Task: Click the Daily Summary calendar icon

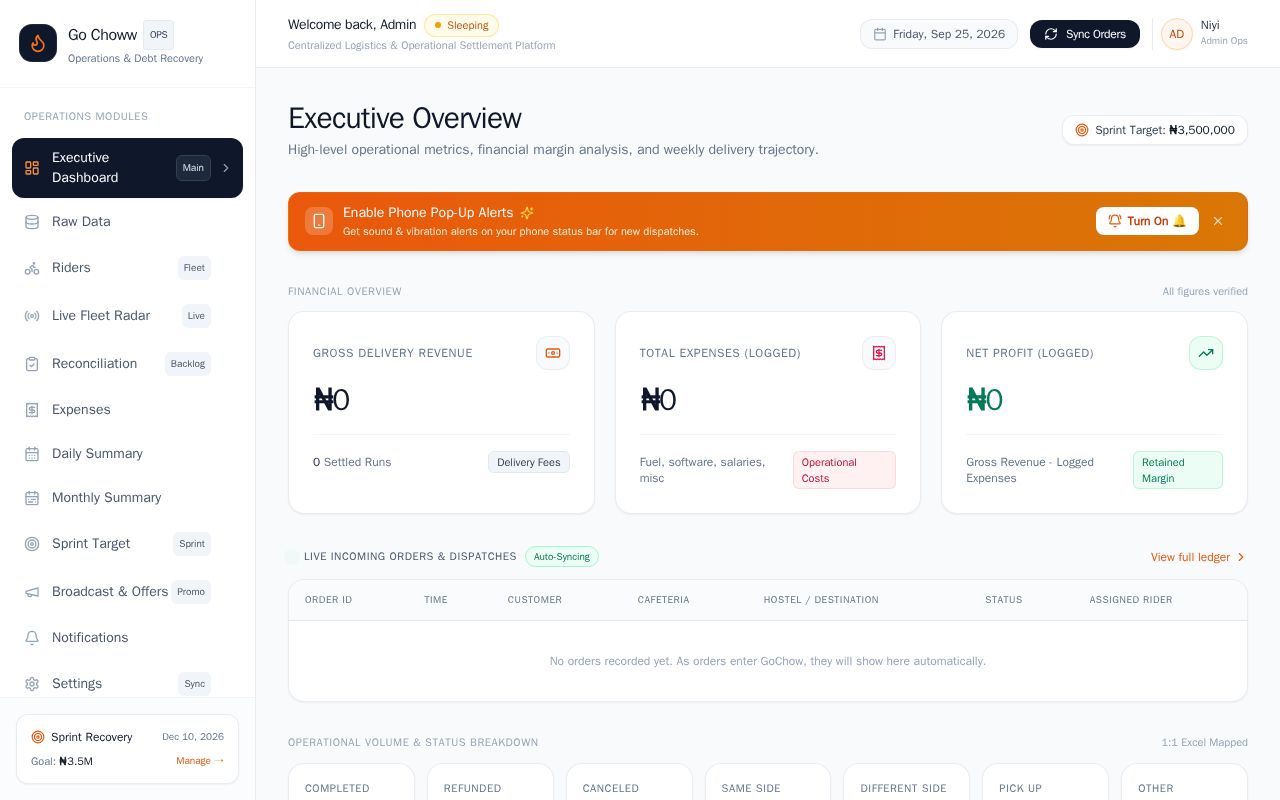Action: point(32,454)
